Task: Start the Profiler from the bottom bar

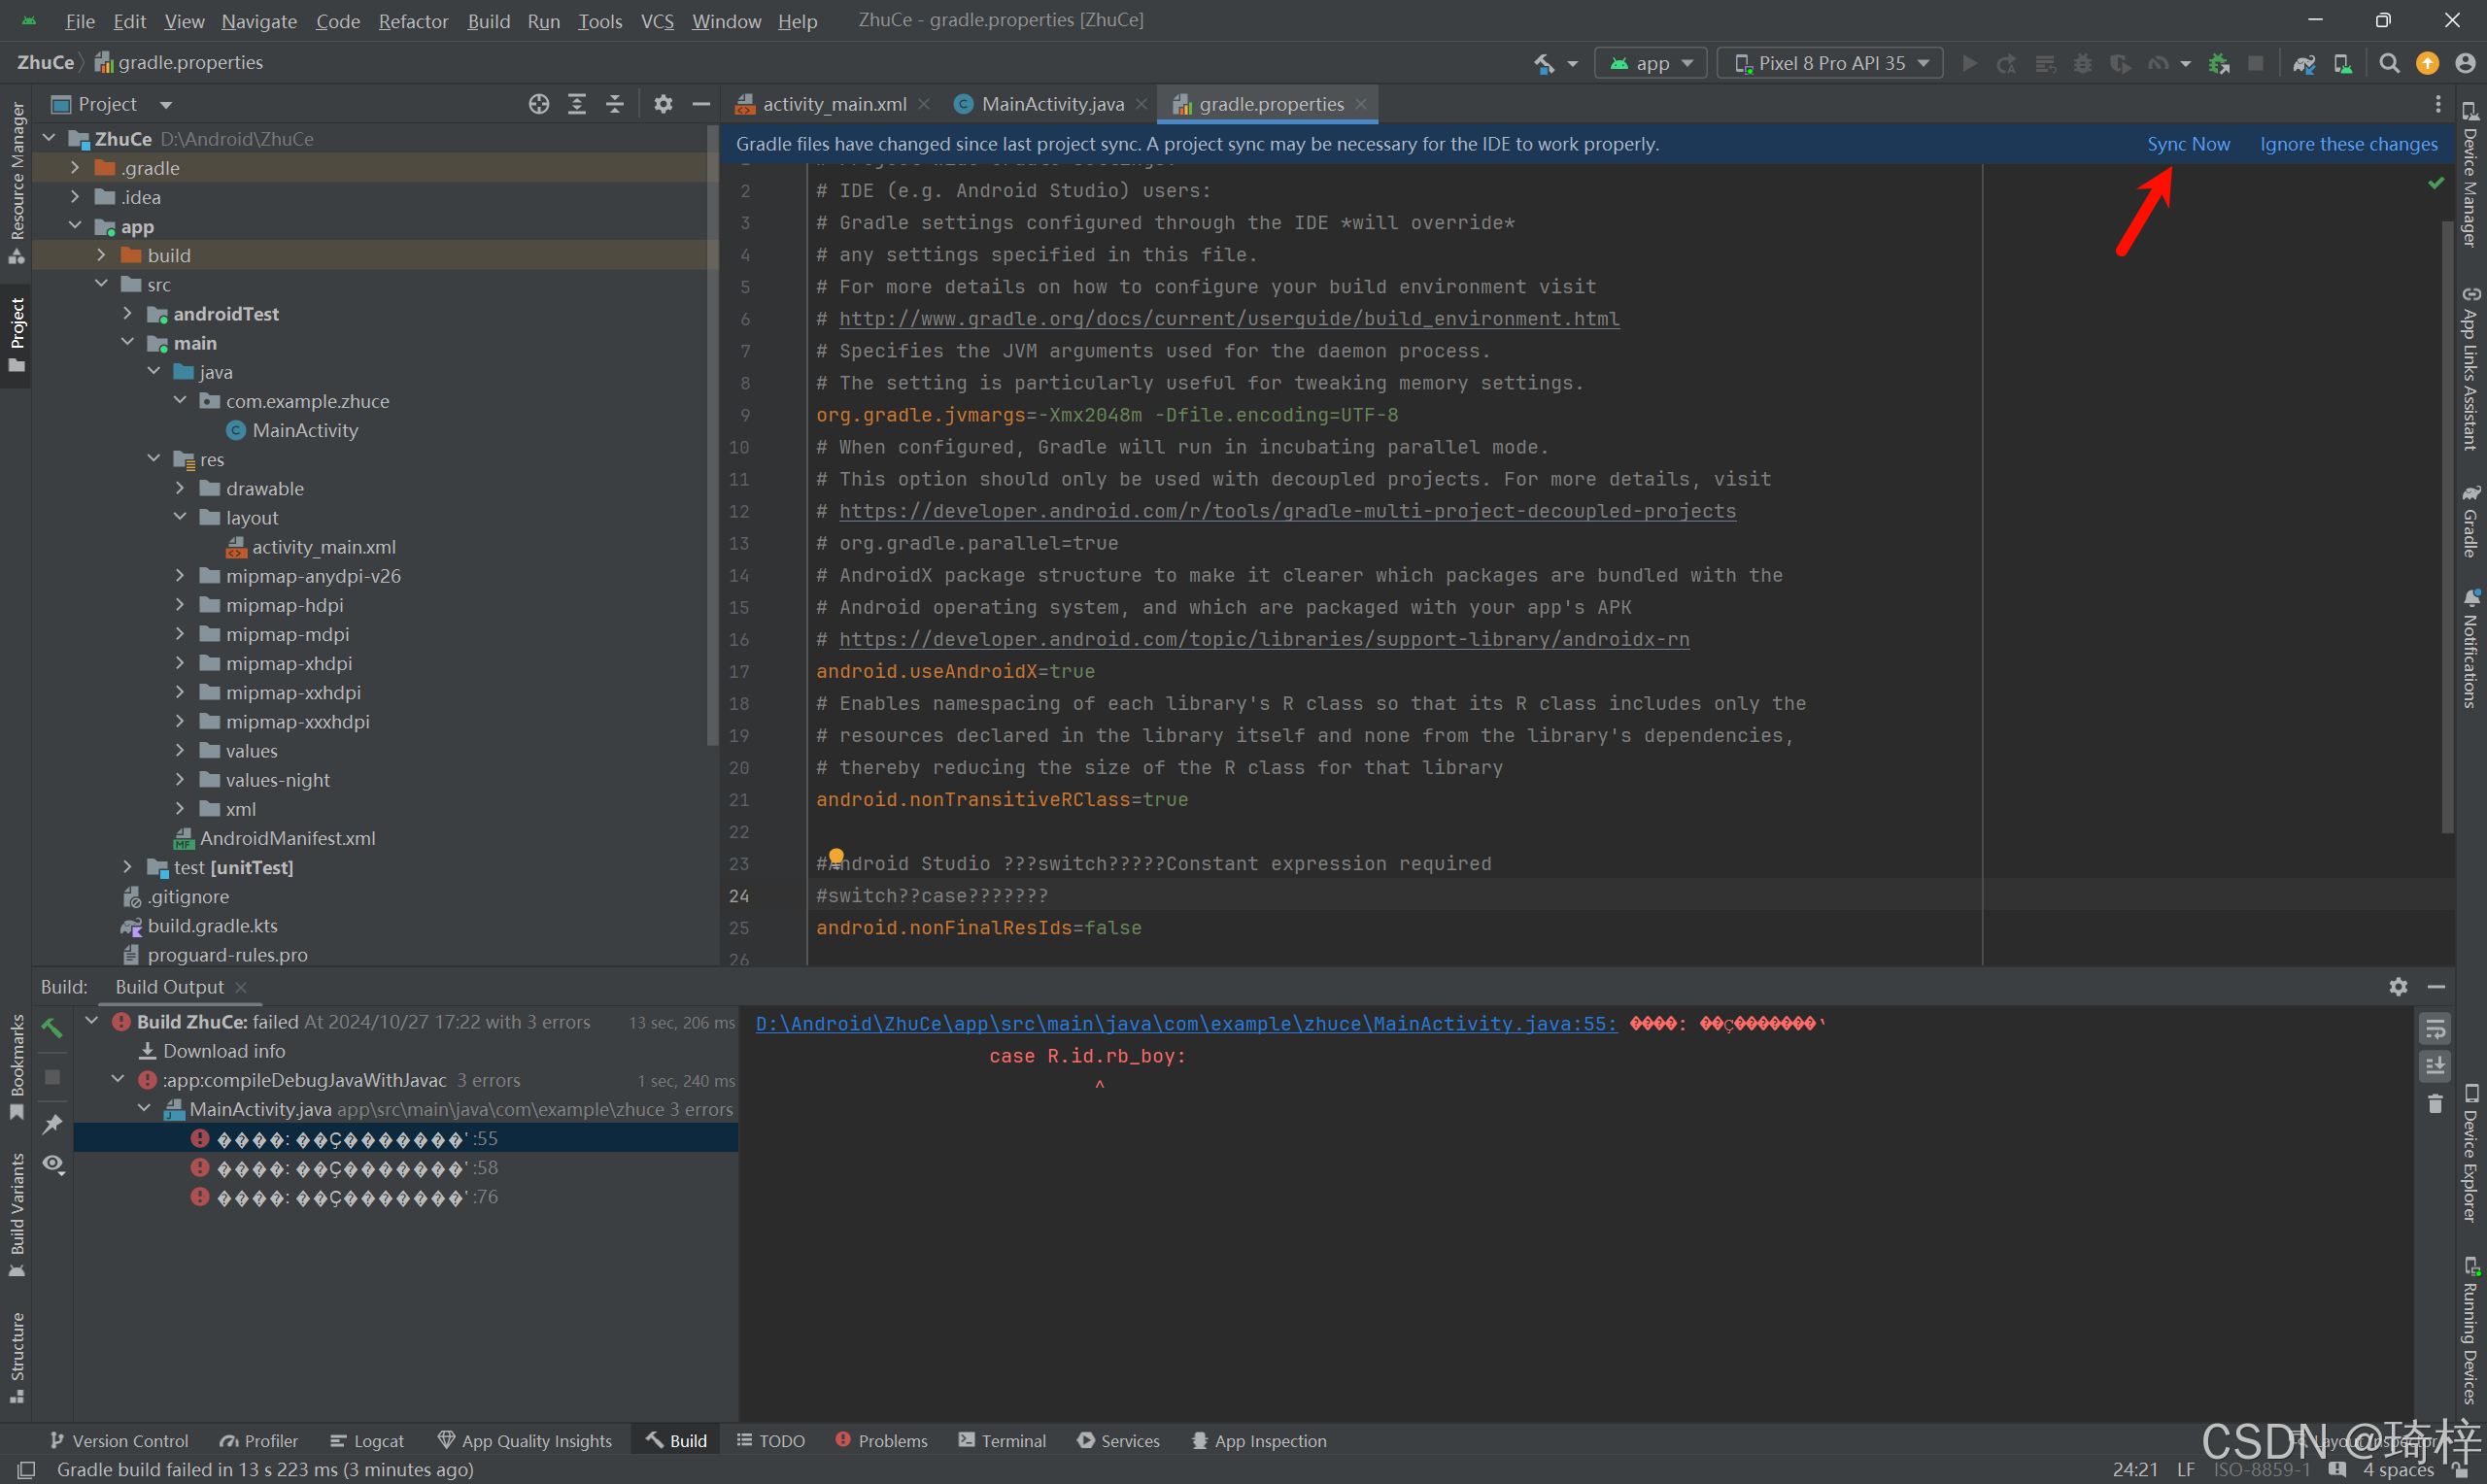Action: [x=258, y=1440]
